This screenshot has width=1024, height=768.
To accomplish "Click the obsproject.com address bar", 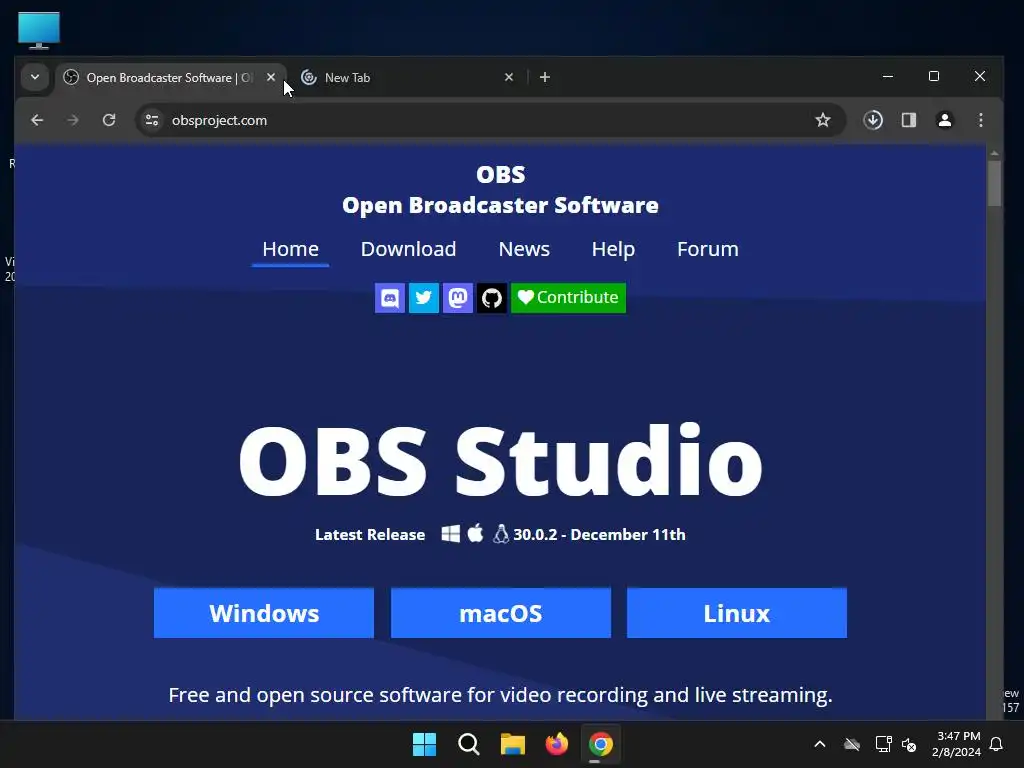I will [x=490, y=120].
